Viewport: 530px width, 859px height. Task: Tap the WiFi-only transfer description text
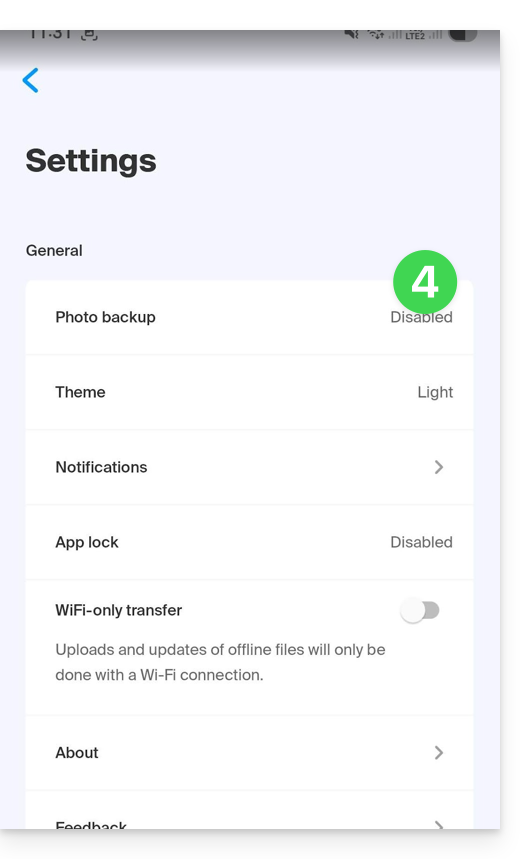coord(220,662)
